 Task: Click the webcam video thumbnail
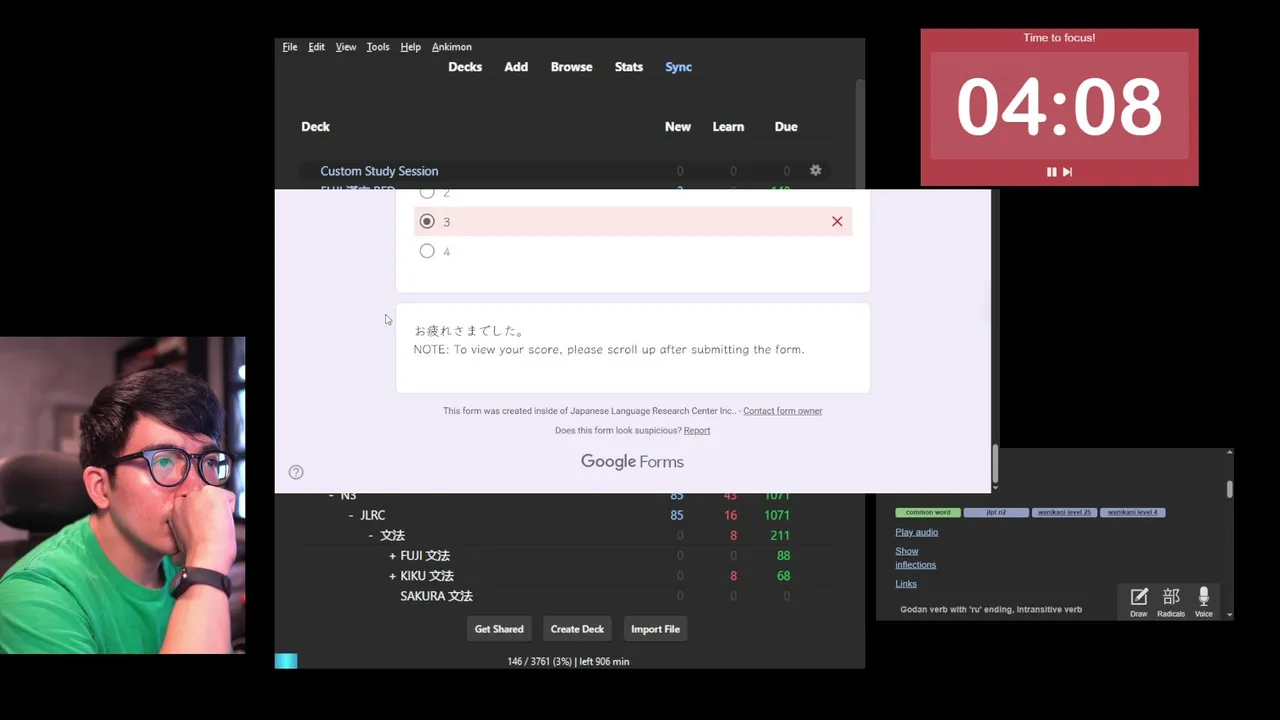(x=122, y=495)
